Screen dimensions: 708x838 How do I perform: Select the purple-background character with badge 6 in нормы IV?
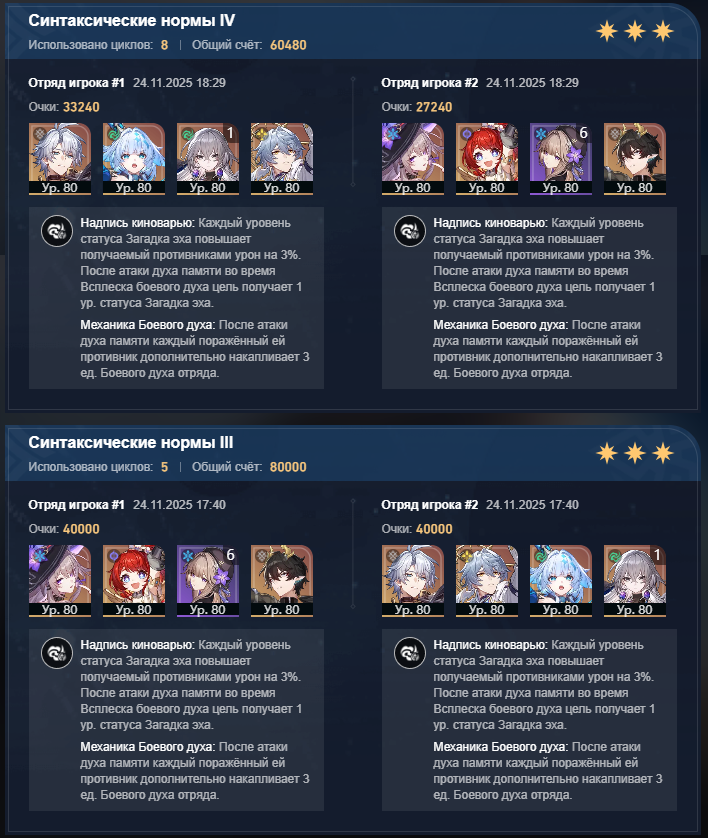[561, 159]
